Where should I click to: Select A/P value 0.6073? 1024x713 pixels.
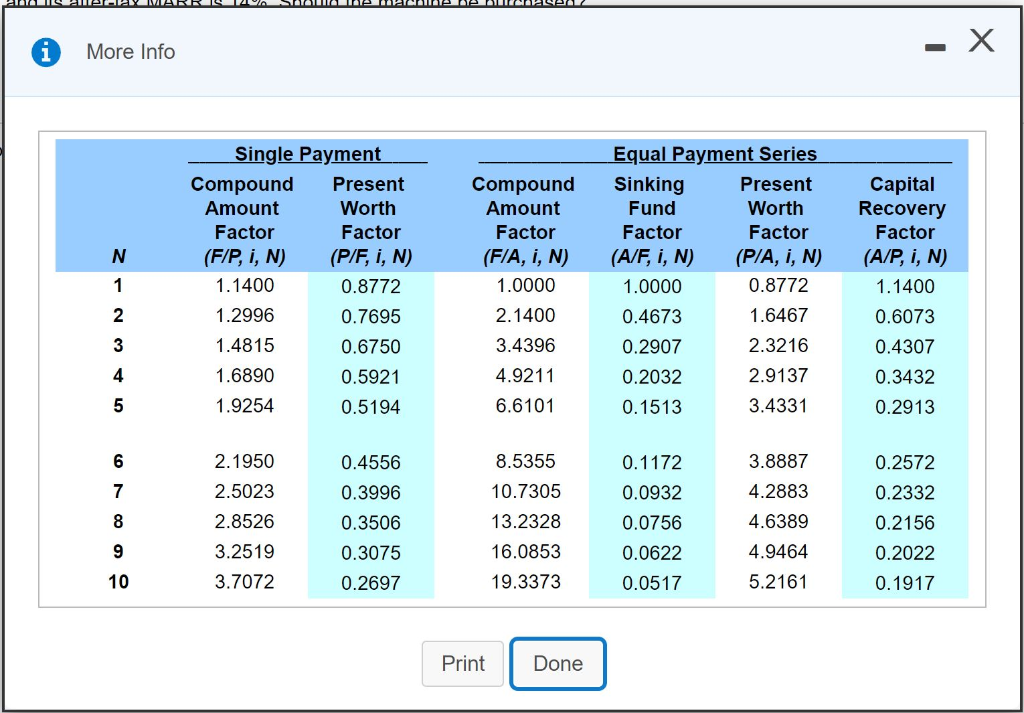(x=905, y=317)
